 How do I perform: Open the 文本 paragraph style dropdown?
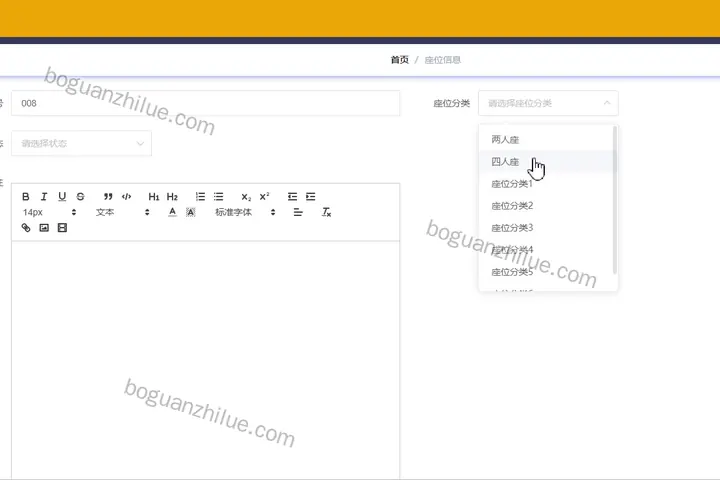pos(123,212)
